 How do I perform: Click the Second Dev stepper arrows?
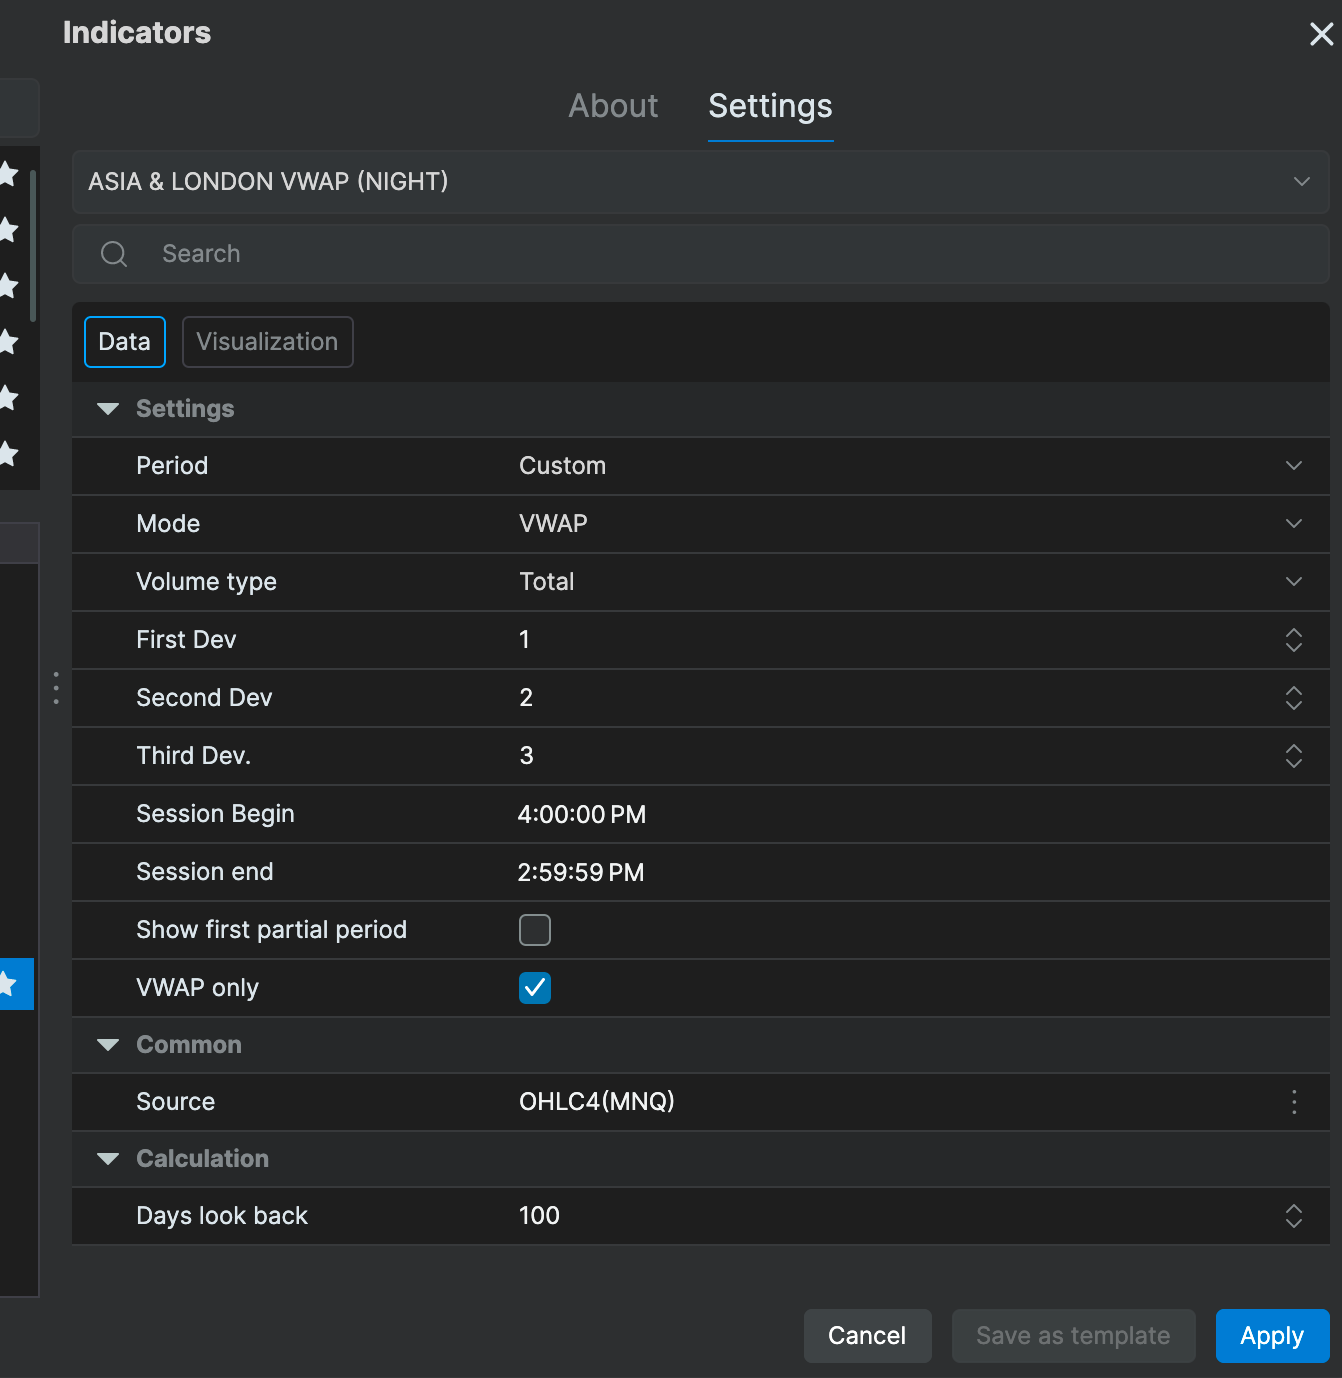[1294, 698]
